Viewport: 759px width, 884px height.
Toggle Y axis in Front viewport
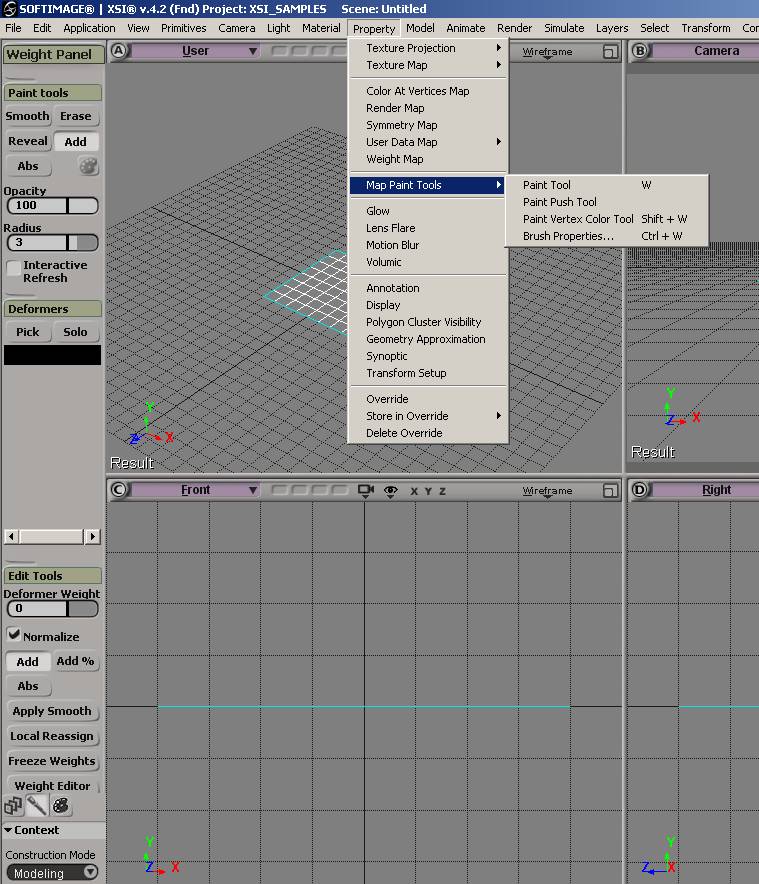point(428,491)
